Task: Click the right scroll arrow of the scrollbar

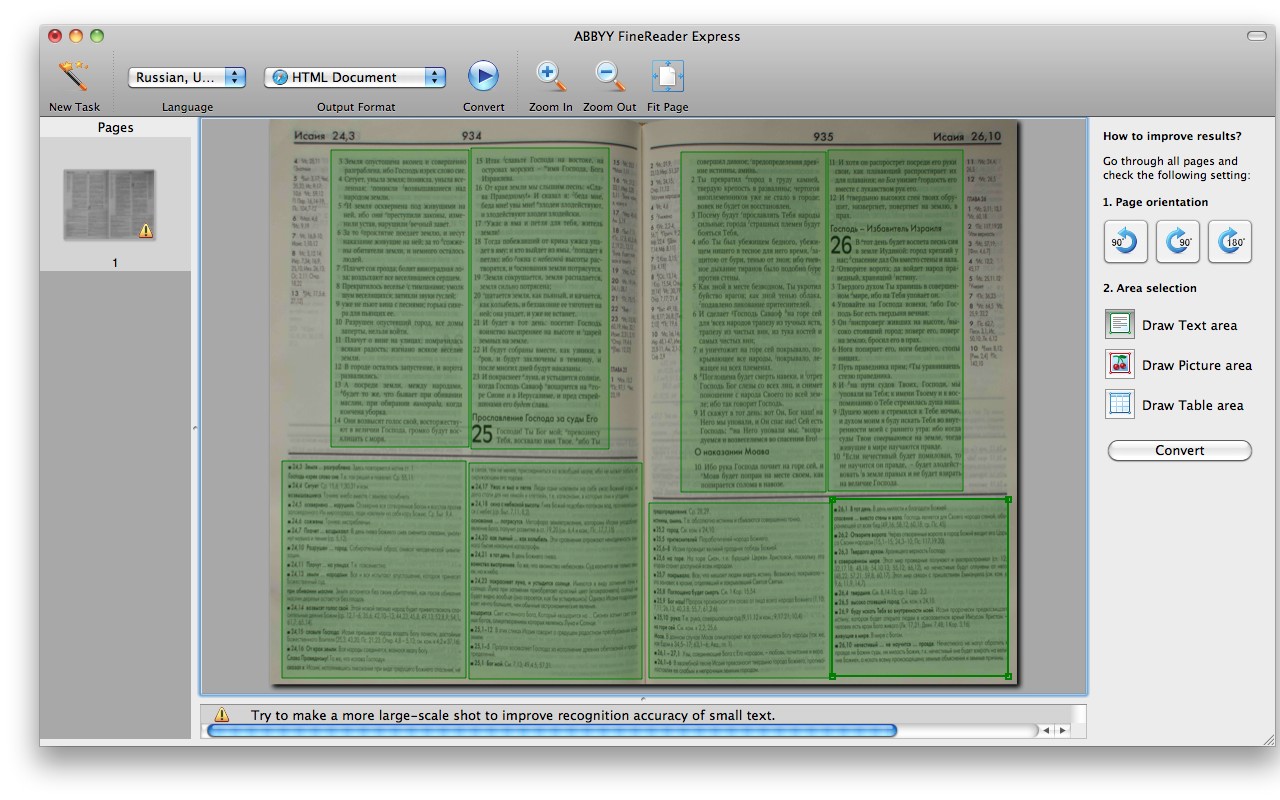Action: [1062, 731]
